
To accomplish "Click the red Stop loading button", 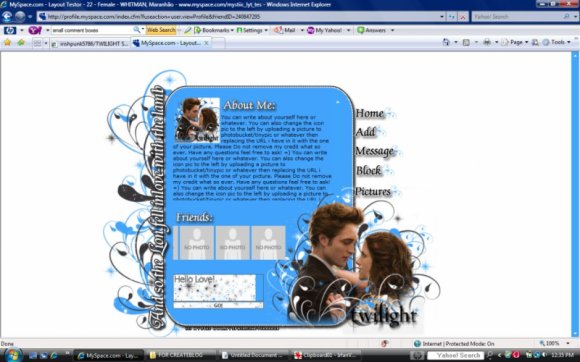I will pos(463,17).
